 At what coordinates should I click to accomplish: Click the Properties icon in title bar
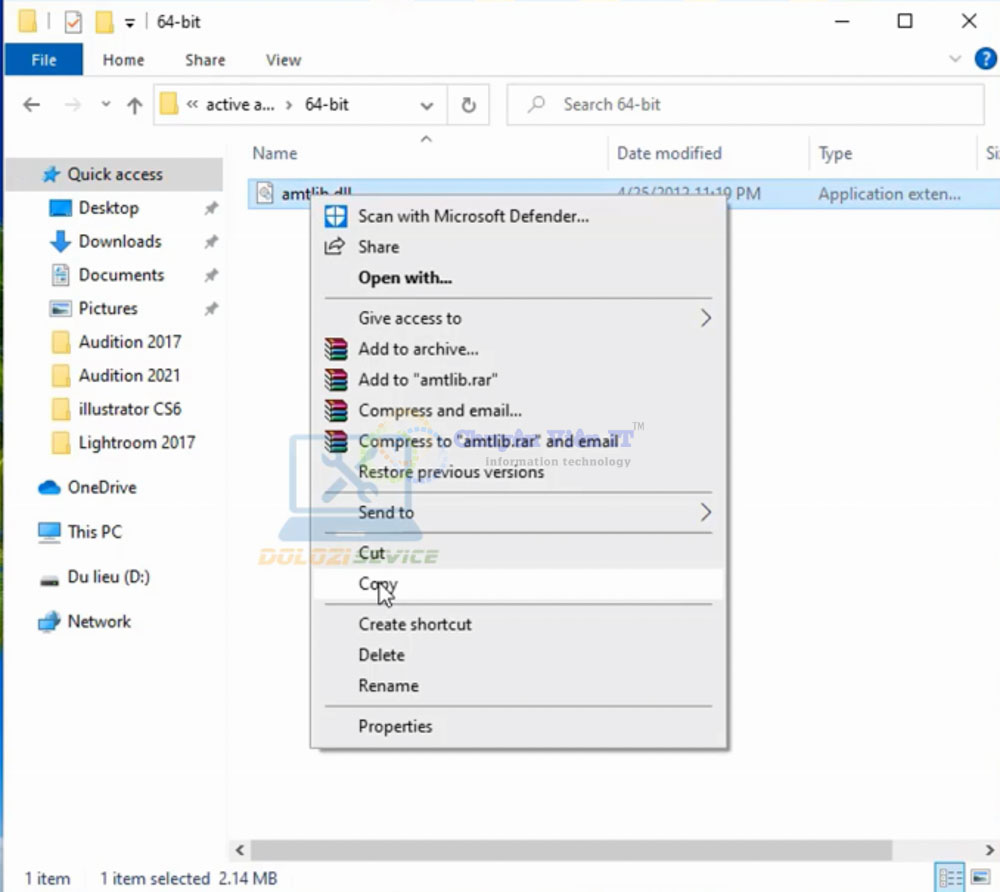pos(73,21)
